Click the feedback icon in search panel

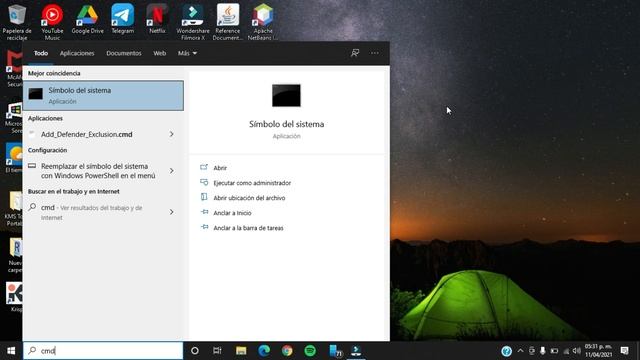coord(355,53)
